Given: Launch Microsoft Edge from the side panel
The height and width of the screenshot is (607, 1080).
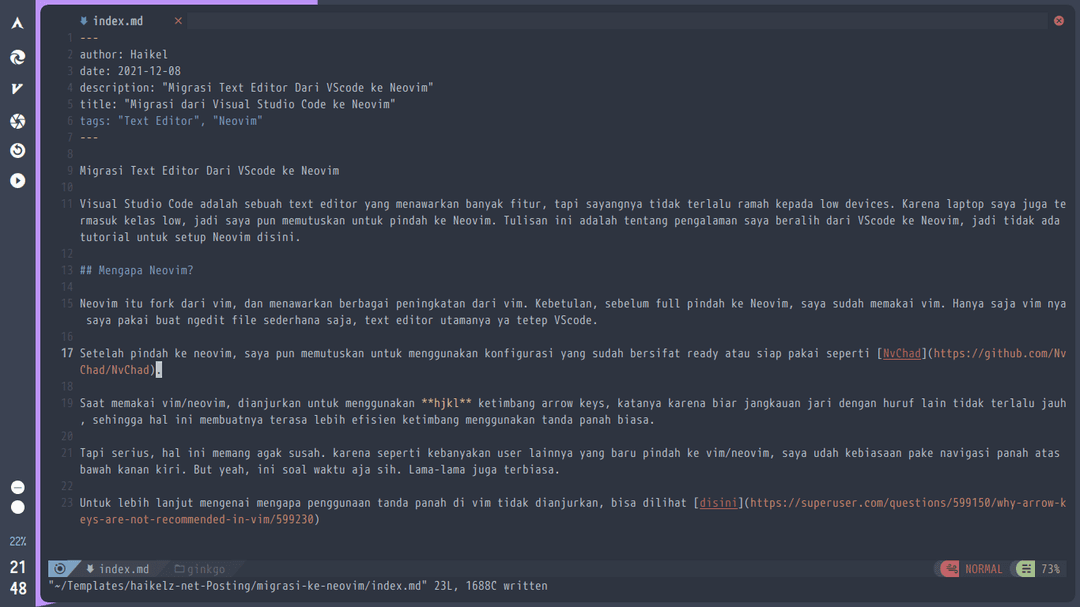Looking at the screenshot, I should click(17, 57).
